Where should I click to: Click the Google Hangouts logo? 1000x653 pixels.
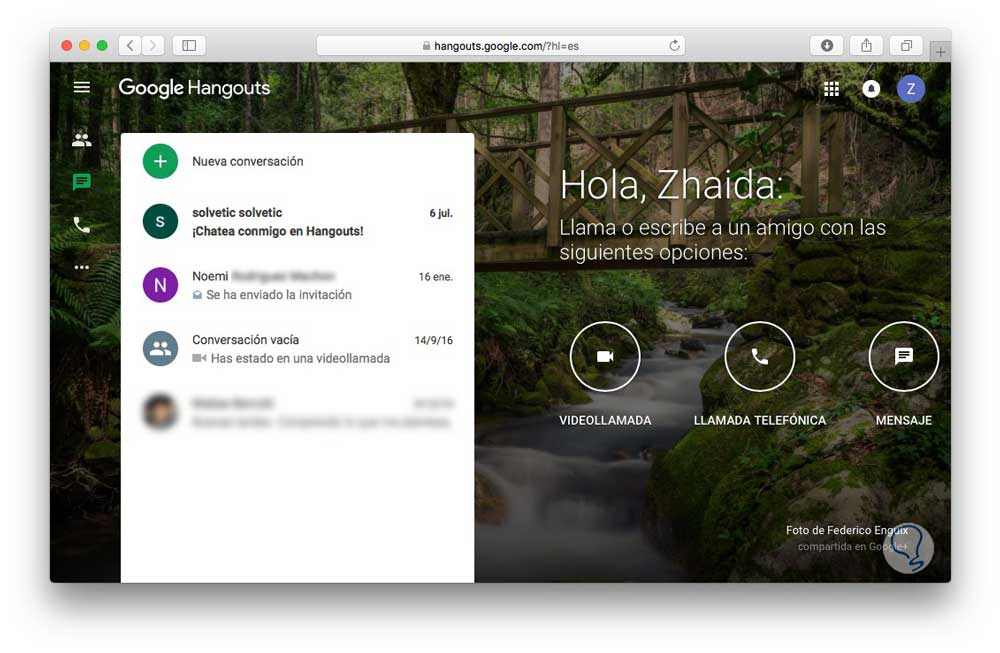coord(195,88)
